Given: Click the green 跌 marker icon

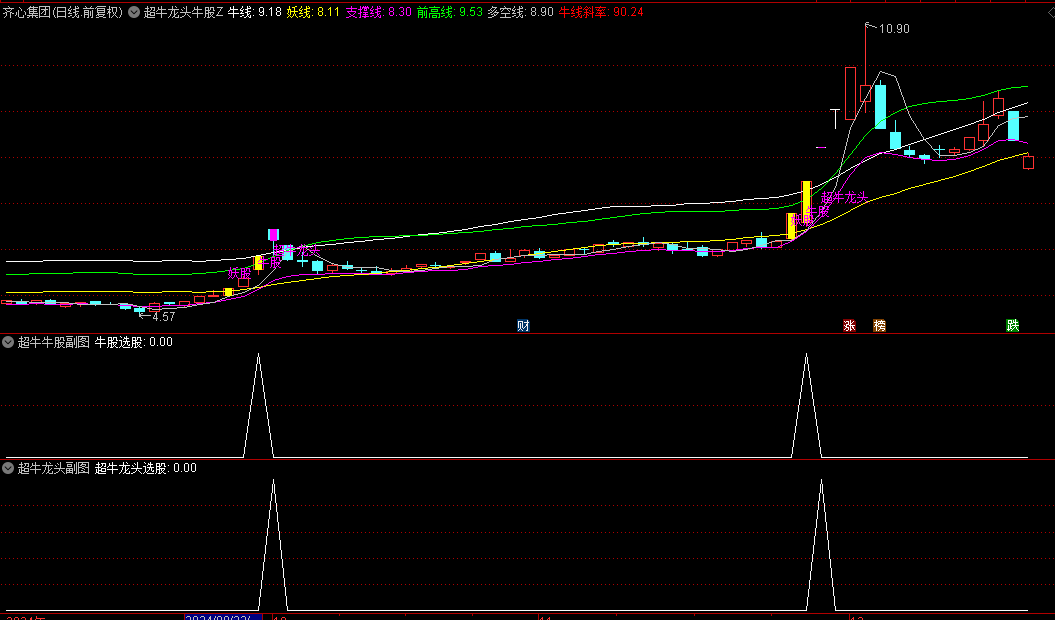Looking at the screenshot, I should click(x=1013, y=326).
